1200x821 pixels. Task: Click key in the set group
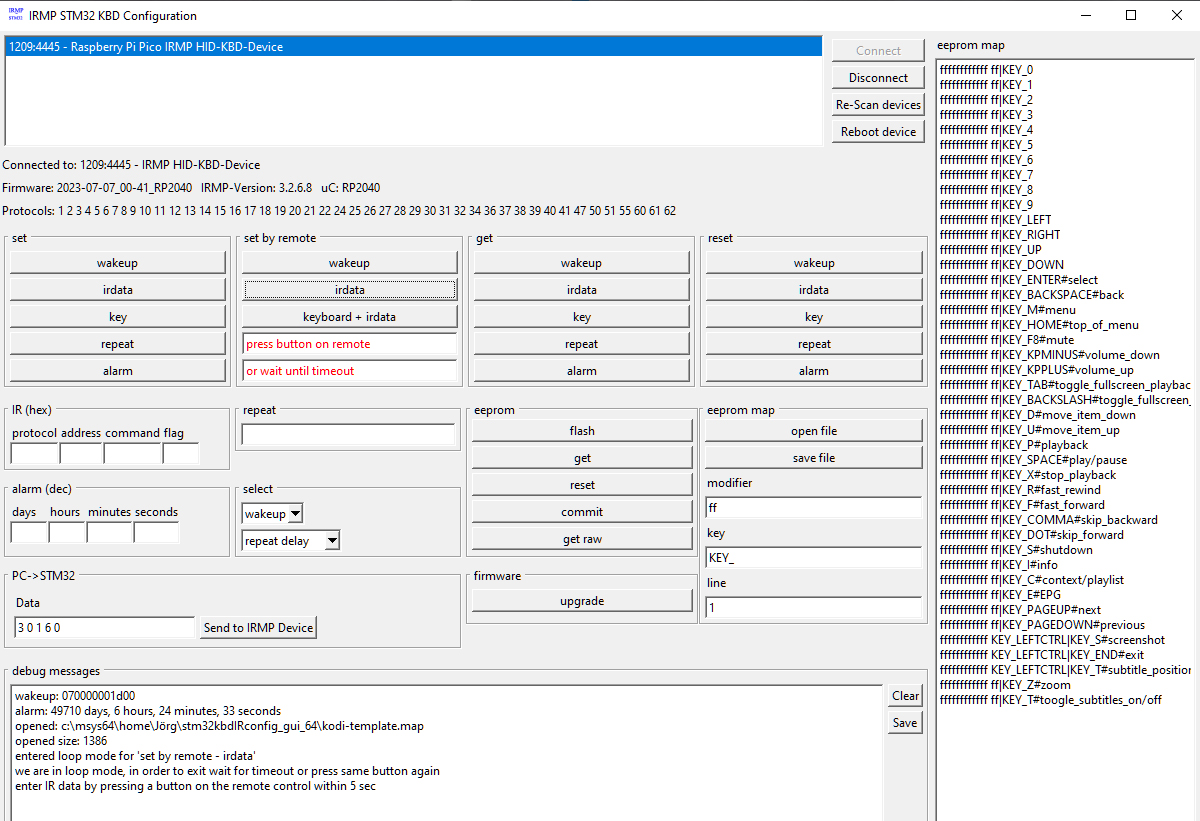117,316
